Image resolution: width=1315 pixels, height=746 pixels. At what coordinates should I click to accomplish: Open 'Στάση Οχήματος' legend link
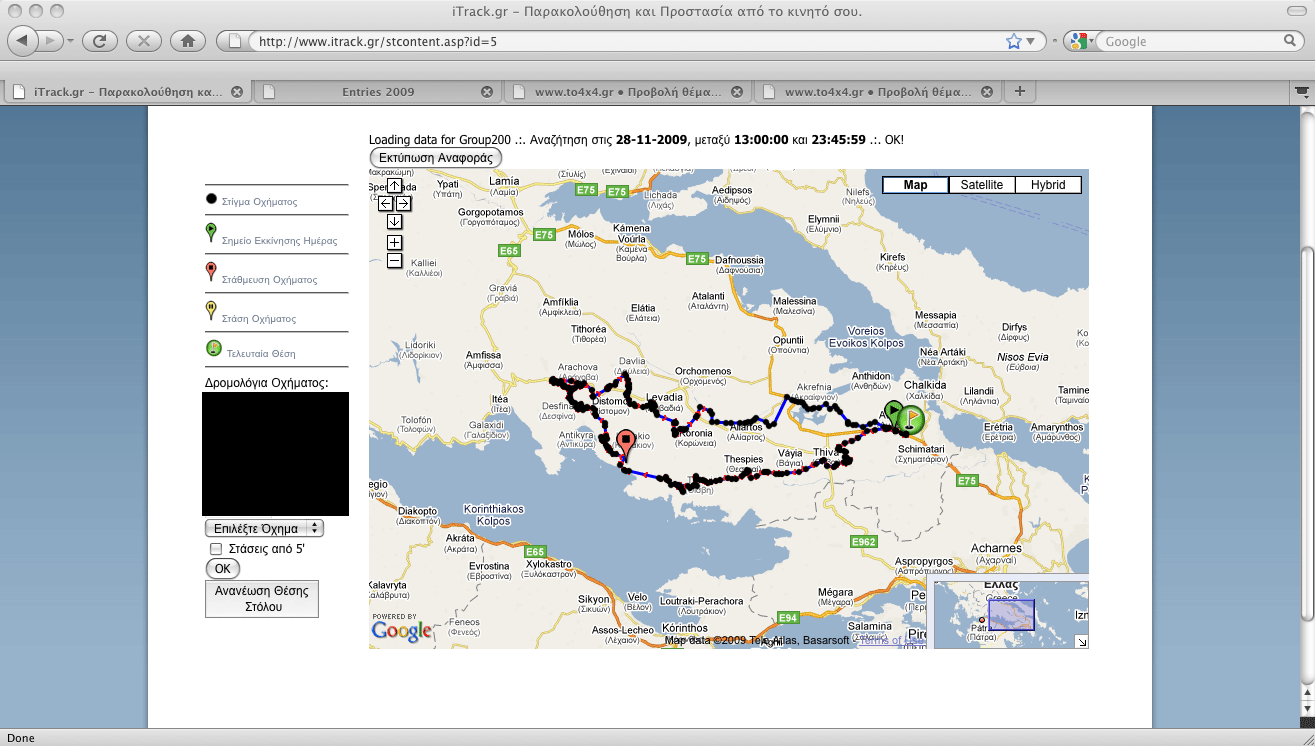click(259, 319)
